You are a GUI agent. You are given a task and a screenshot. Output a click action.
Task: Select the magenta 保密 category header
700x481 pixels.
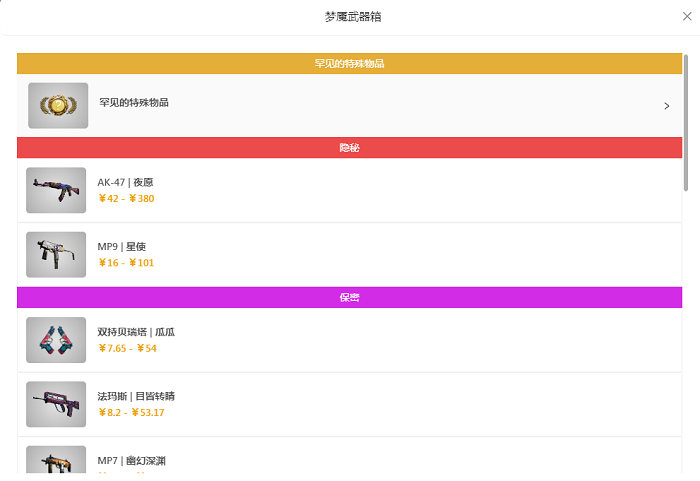pos(350,297)
